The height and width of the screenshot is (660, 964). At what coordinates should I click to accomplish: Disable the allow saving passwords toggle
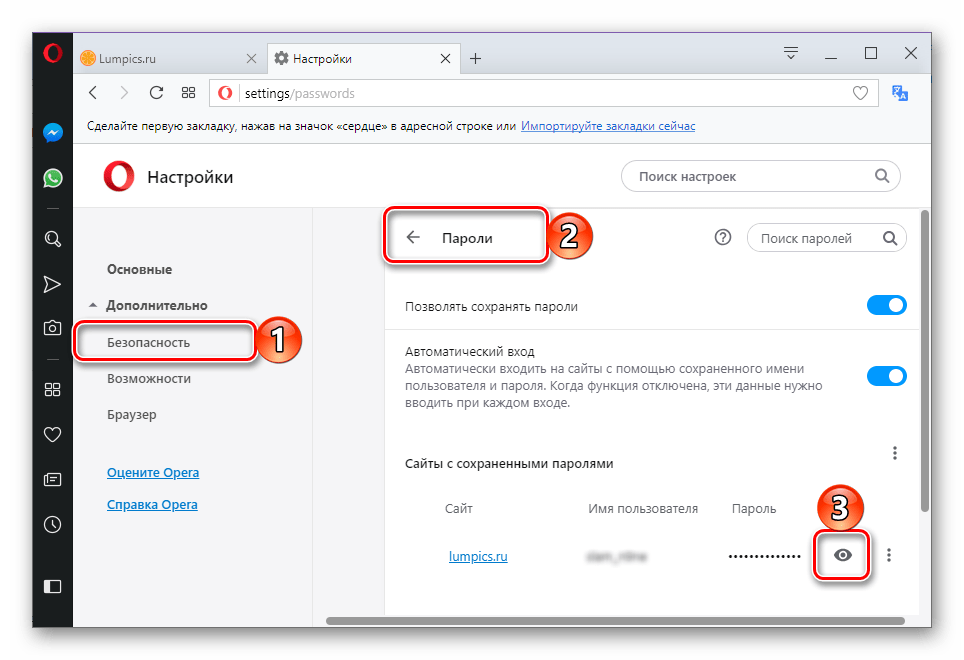[886, 306]
